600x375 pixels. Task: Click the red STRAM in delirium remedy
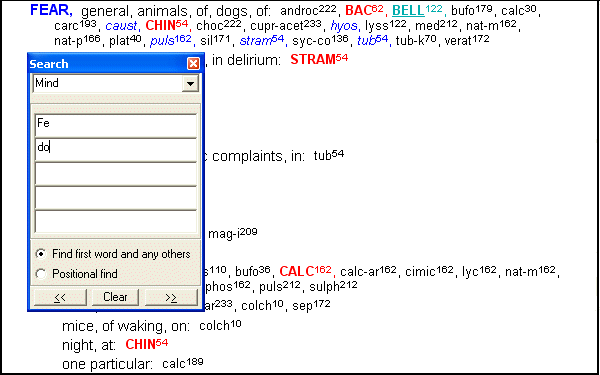tap(319, 59)
